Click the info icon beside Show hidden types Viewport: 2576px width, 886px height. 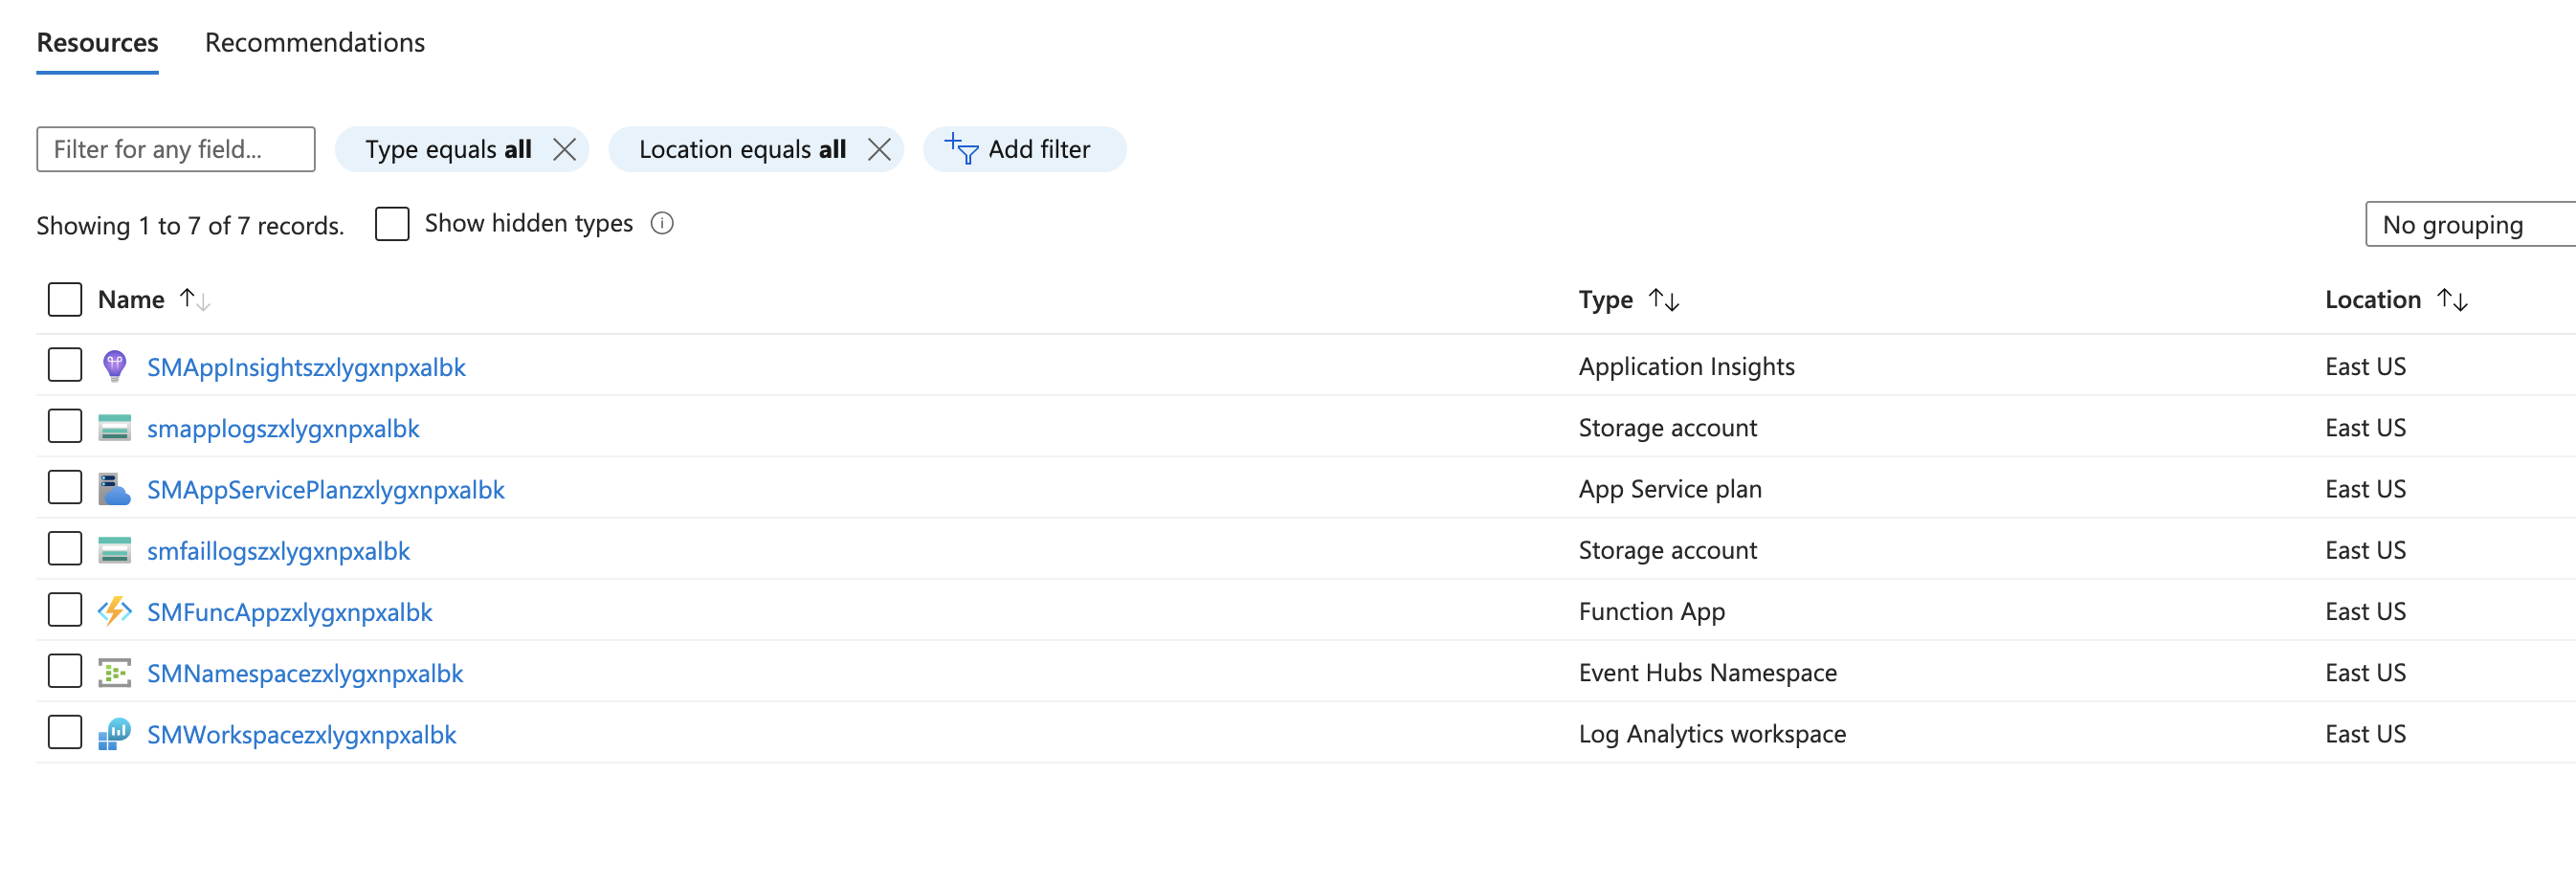662,223
